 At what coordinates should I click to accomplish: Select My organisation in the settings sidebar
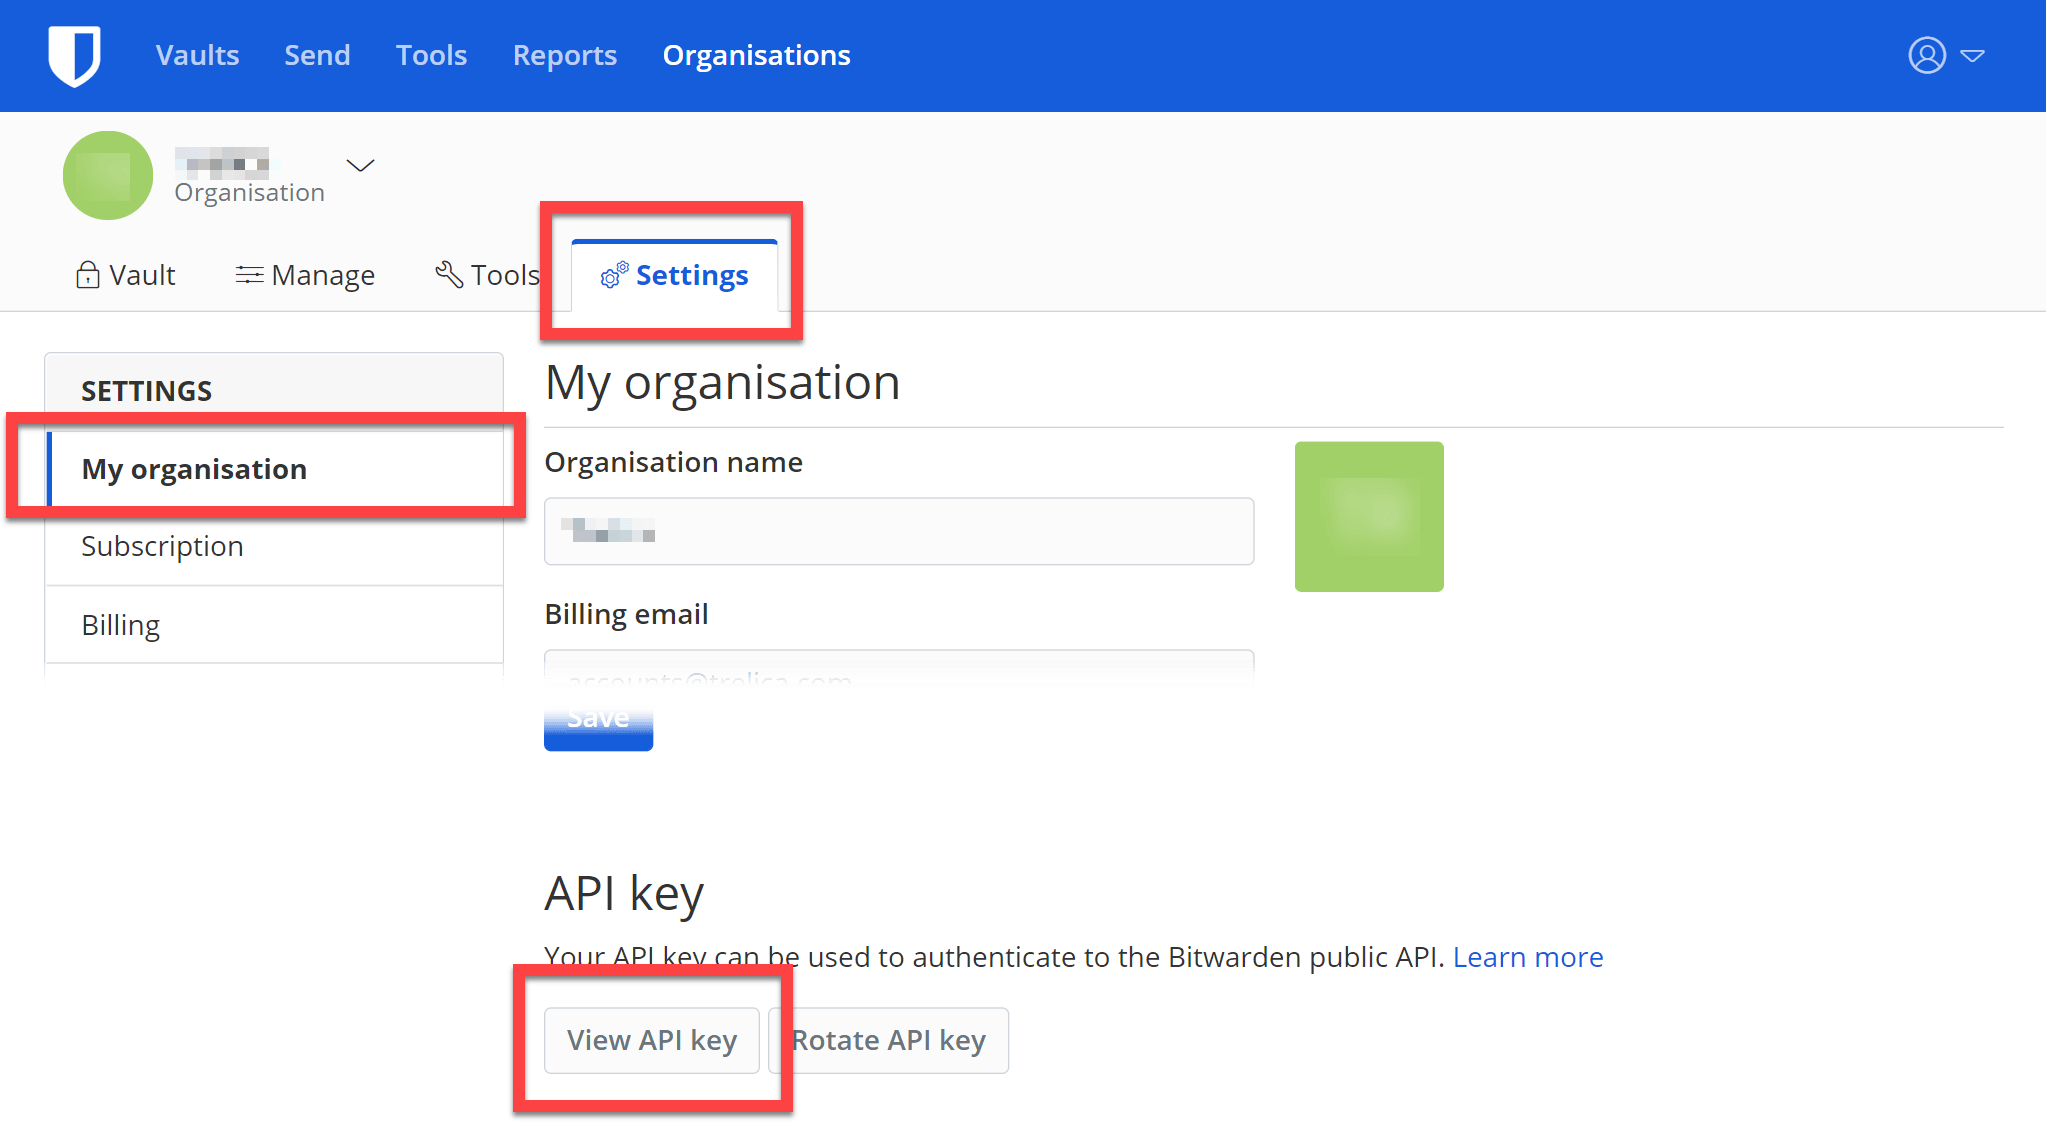click(x=274, y=469)
